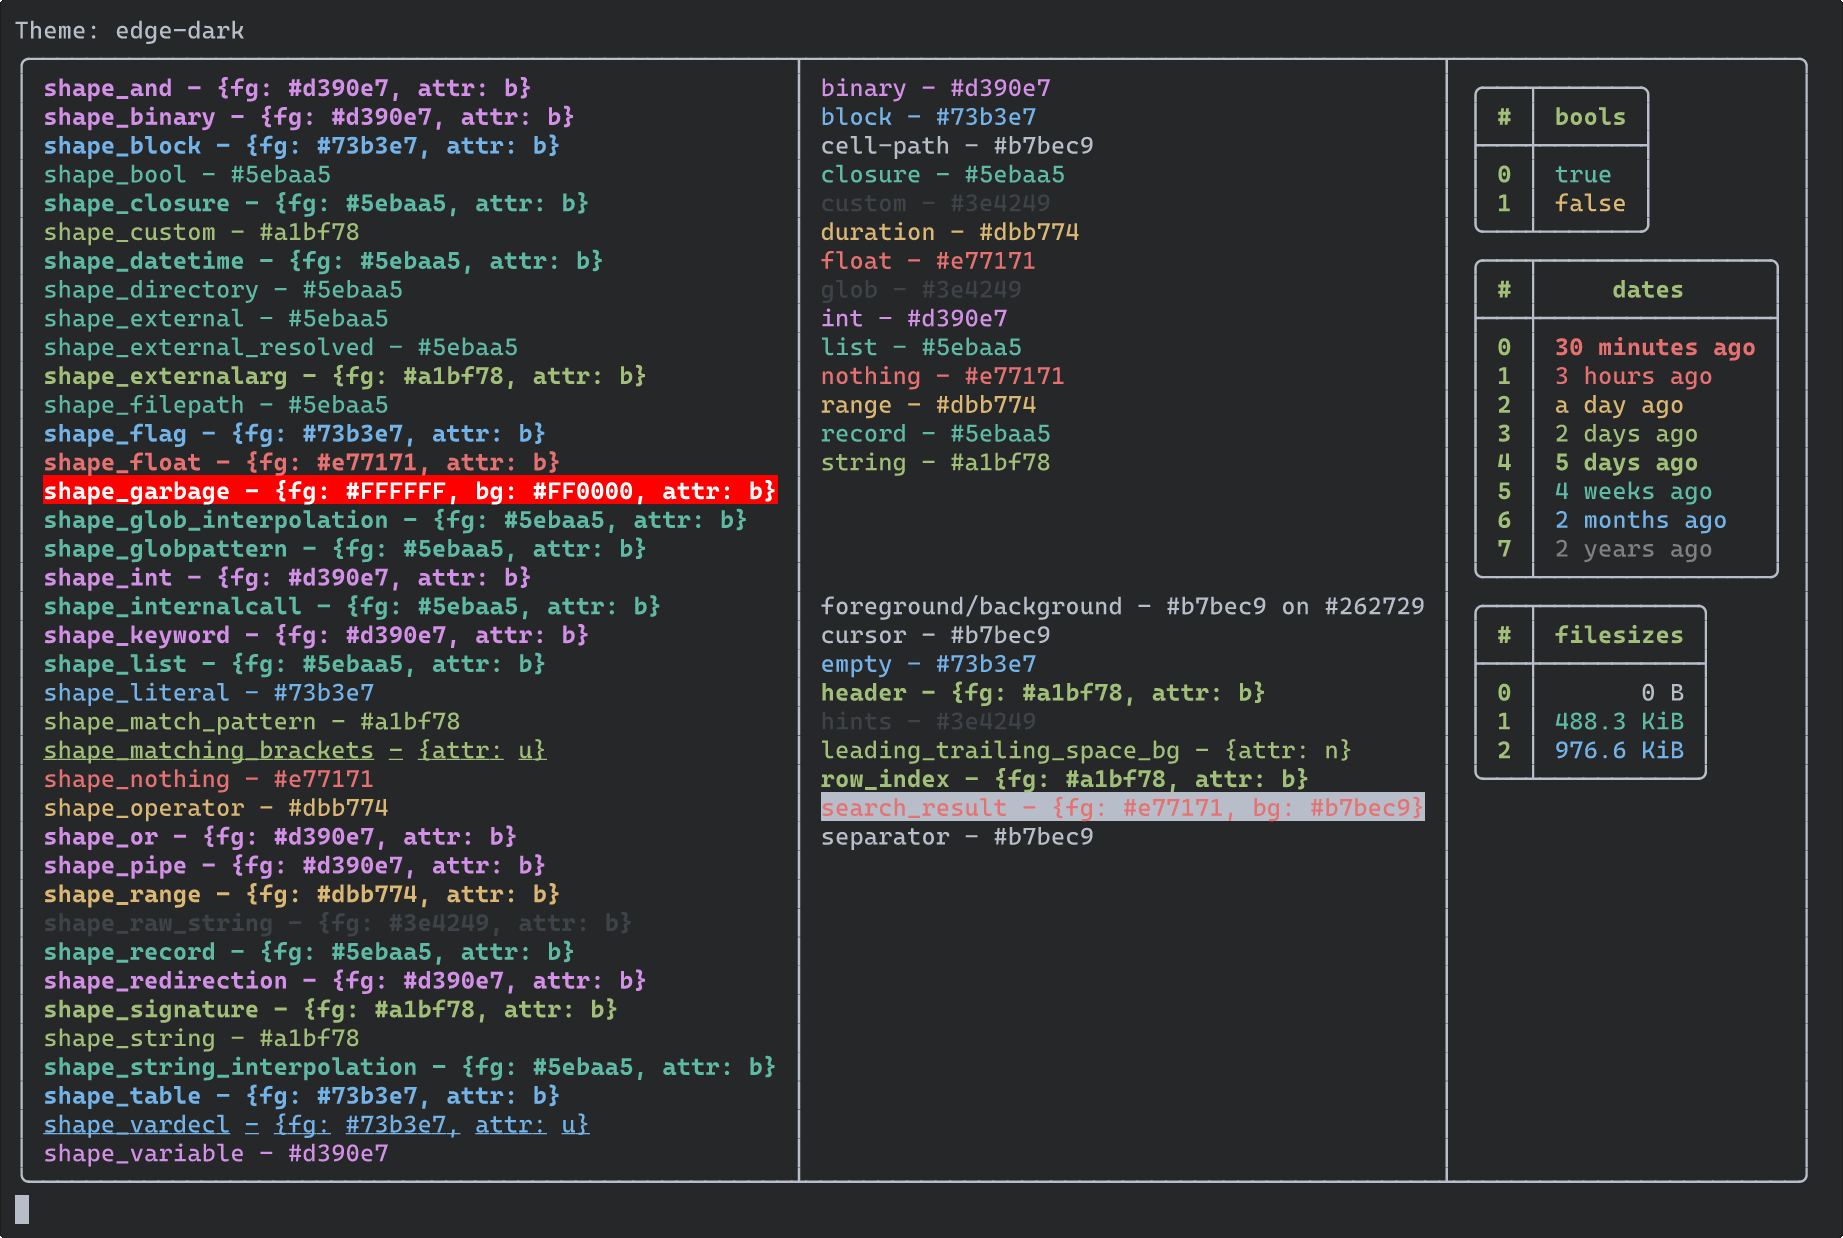Click binary - #d390e7 in middle column

pos(936,88)
